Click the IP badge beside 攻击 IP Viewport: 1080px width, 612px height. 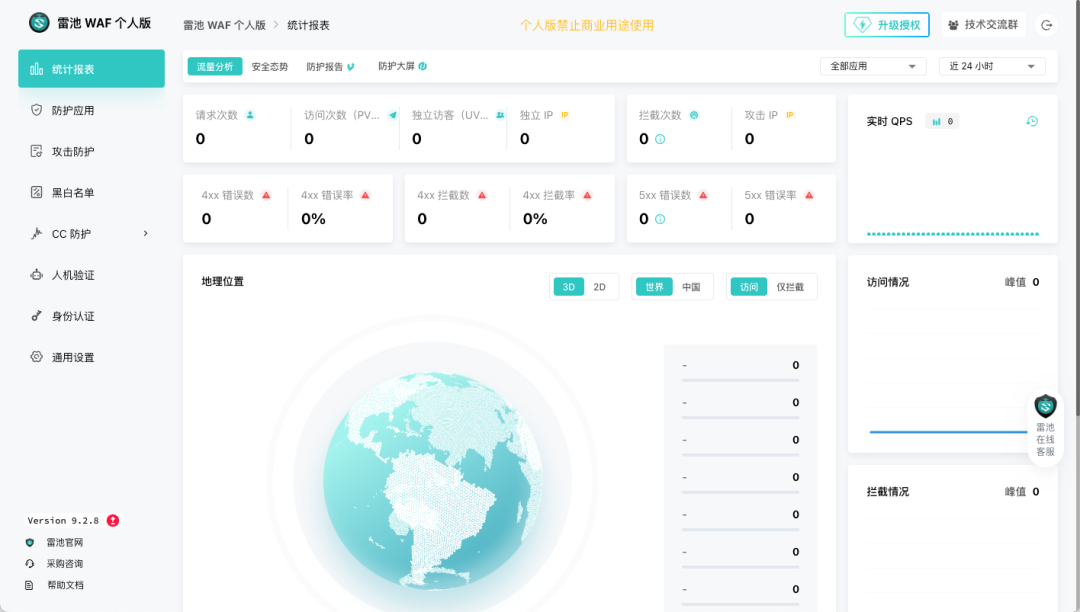click(790, 115)
